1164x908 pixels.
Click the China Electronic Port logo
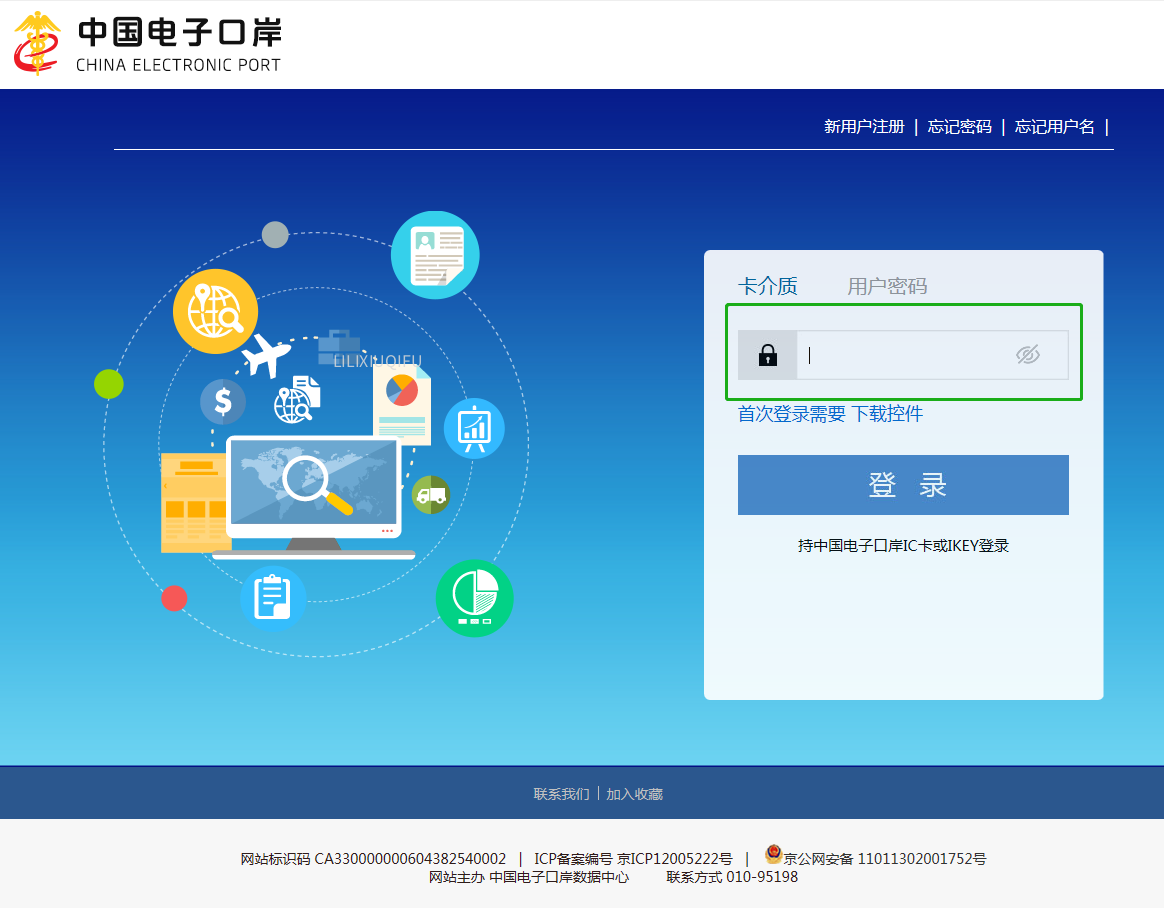pyautogui.click(x=147, y=44)
